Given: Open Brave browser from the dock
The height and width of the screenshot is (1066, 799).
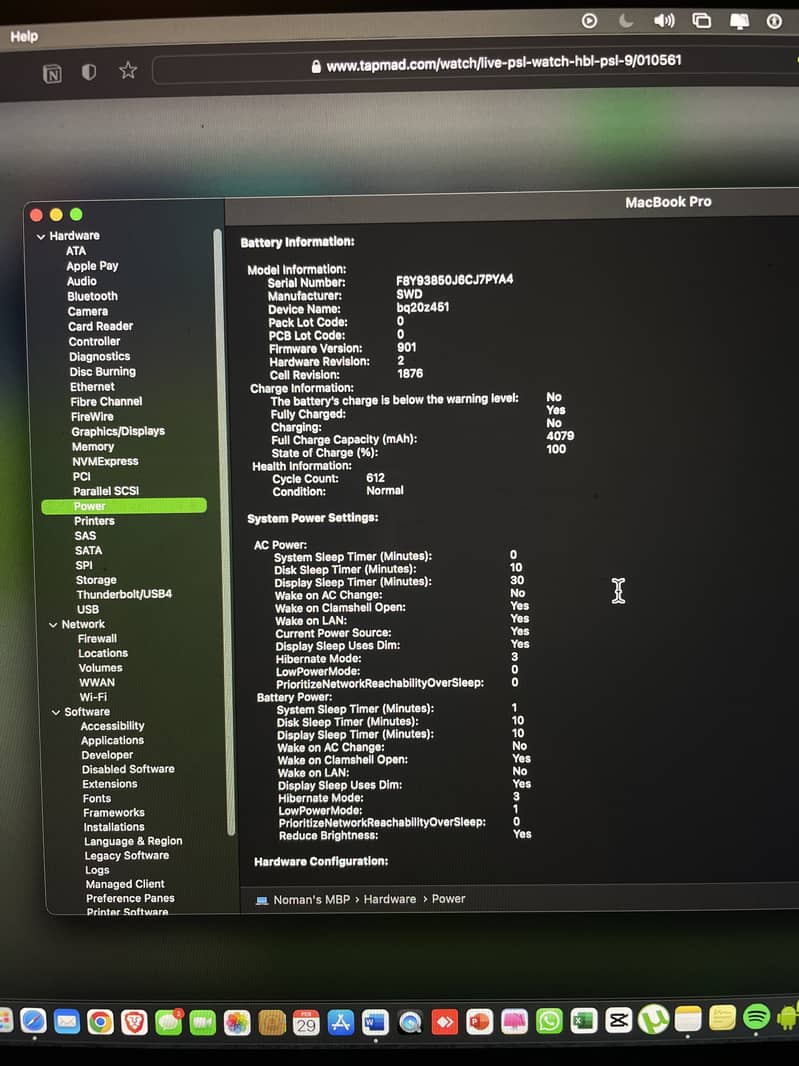Looking at the screenshot, I should click(x=134, y=1021).
